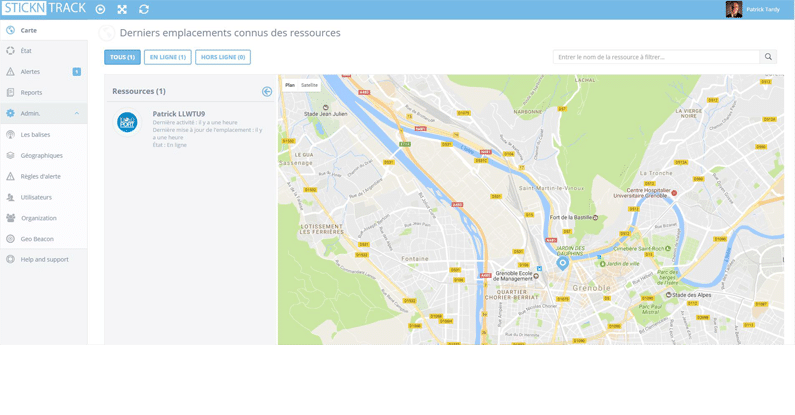Click the beacon icon beside Les balises
The width and height of the screenshot is (795, 415).
coord(10,134)
